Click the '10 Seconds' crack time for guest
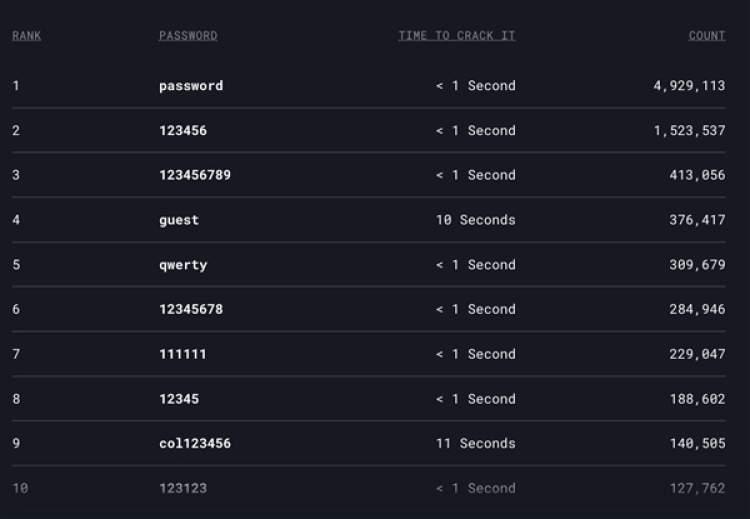The width and height of the screenshot is (750, 519). coord(475,220)
